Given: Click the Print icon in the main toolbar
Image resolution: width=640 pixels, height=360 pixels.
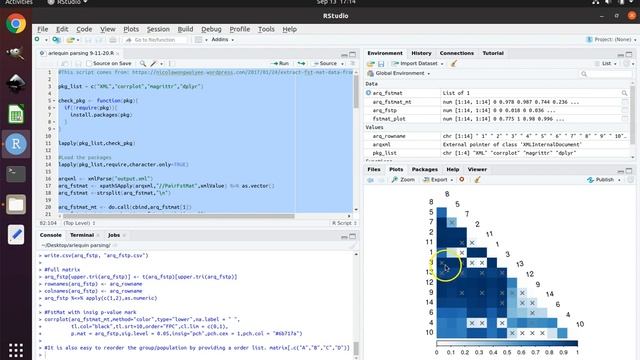Looking at the screenshot, I should click(x=113, y=40).
